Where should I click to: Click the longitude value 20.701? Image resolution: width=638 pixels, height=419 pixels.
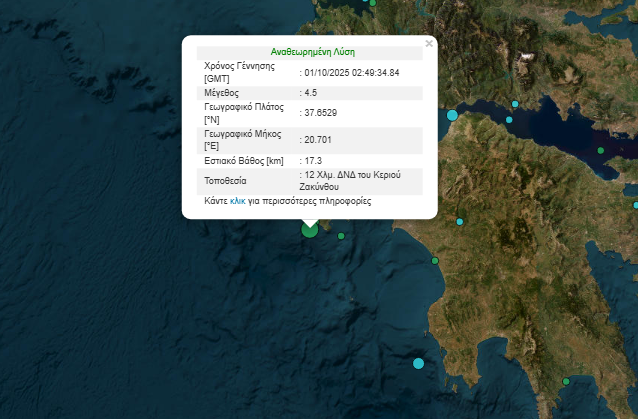pos(318,140)
